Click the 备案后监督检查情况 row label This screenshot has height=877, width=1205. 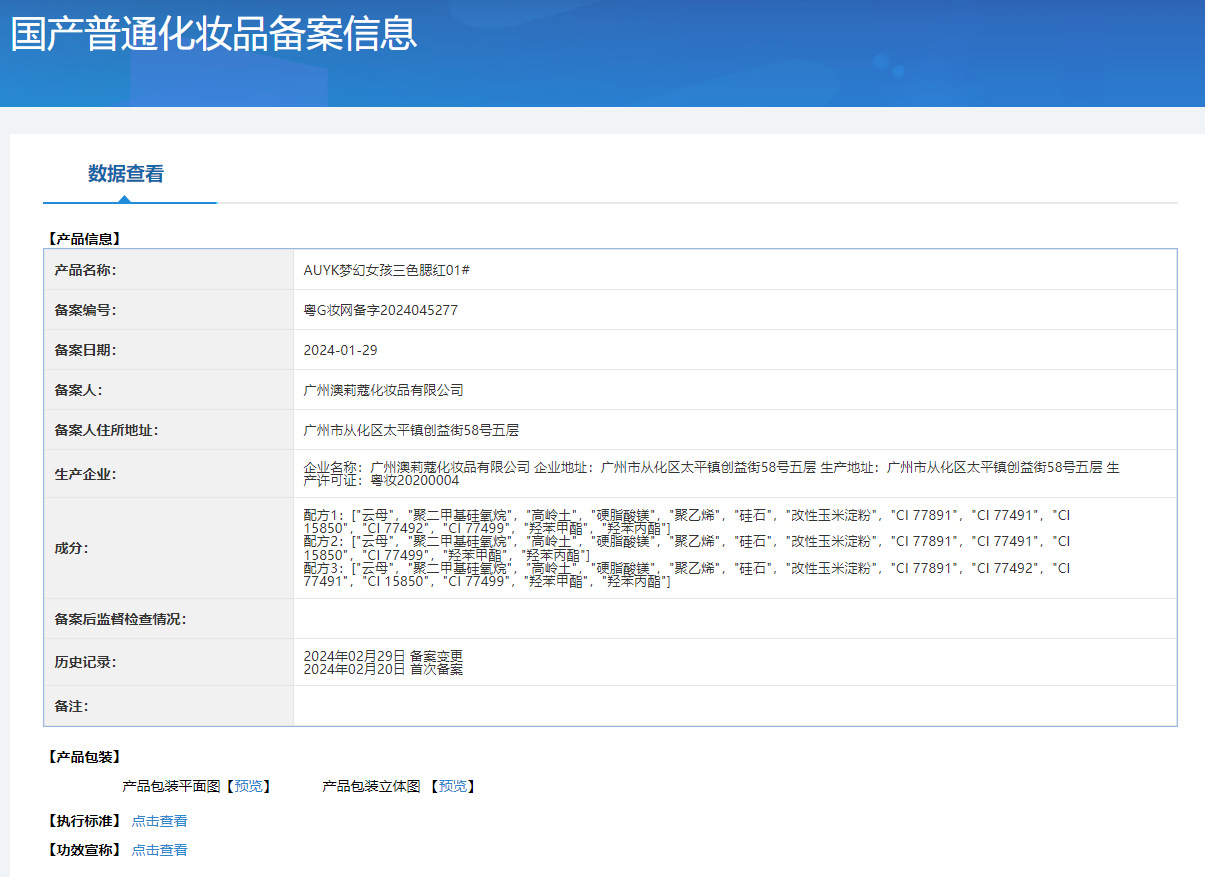coord(120,619)
